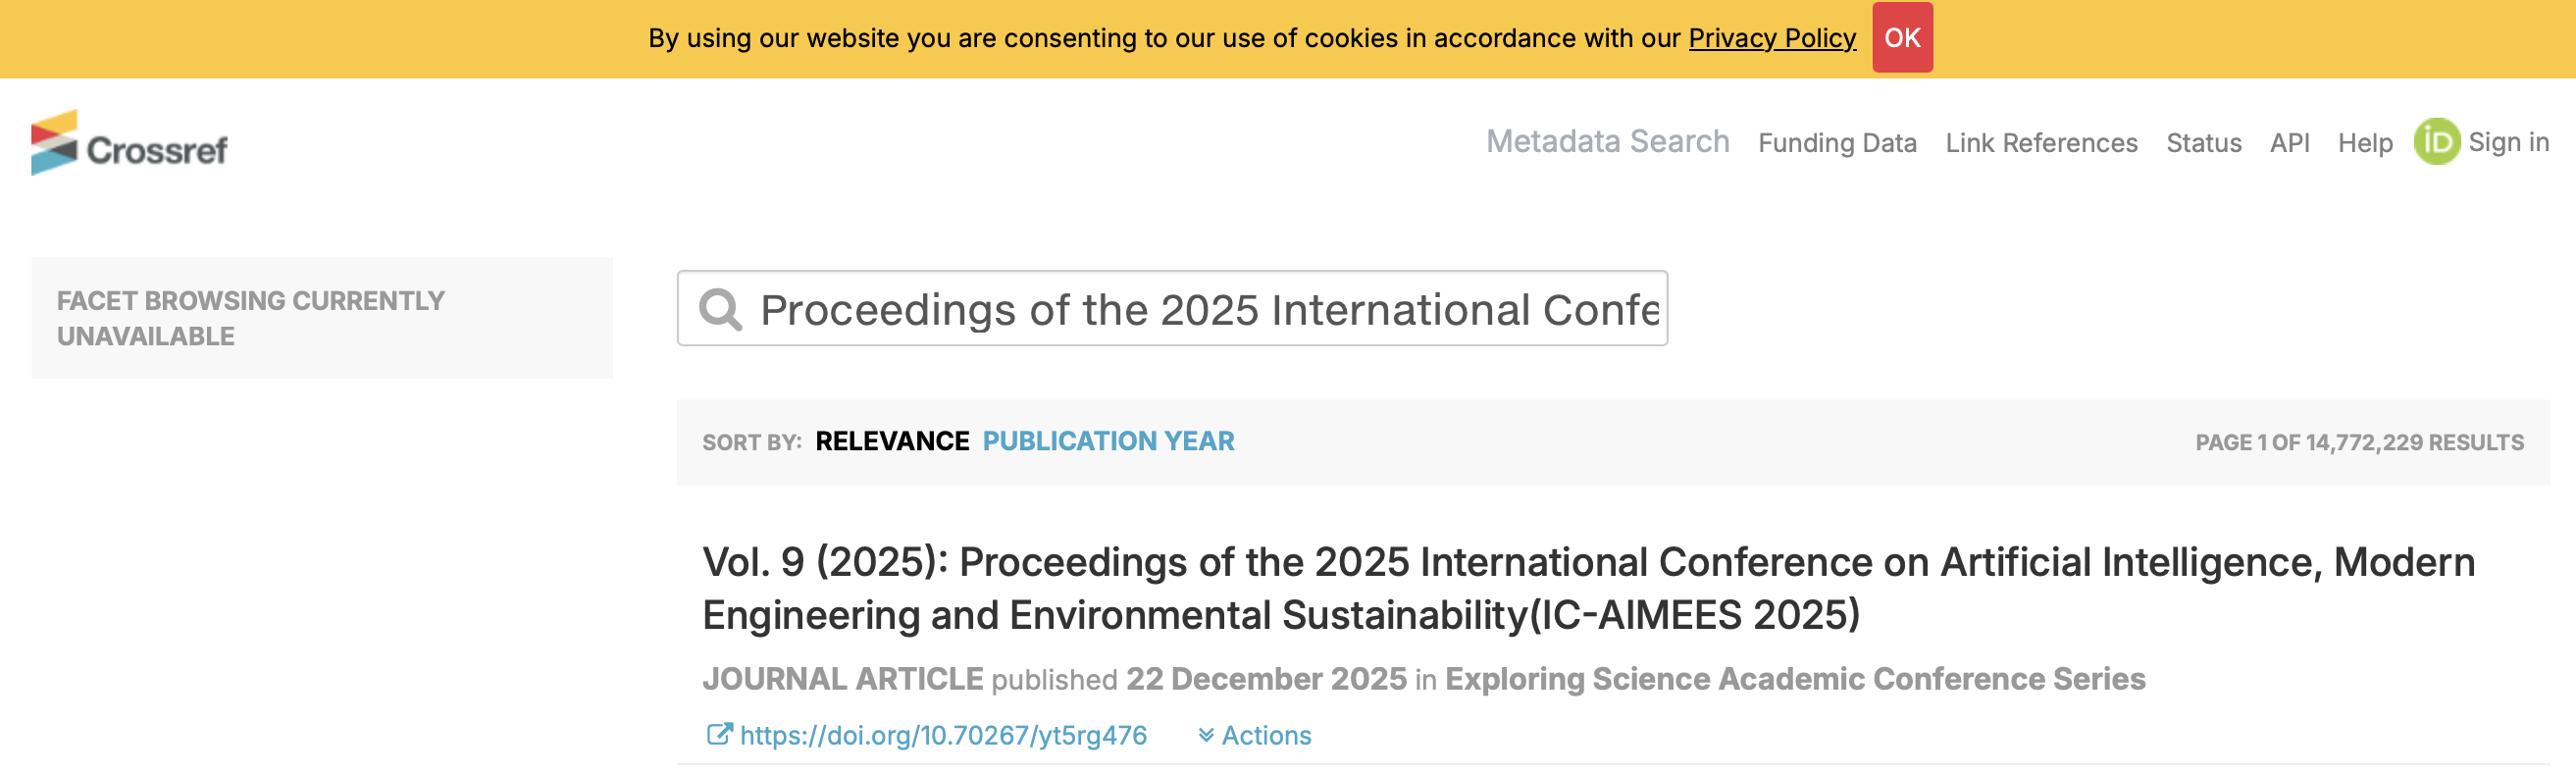Sort results by Relevance

coord(892,441)
